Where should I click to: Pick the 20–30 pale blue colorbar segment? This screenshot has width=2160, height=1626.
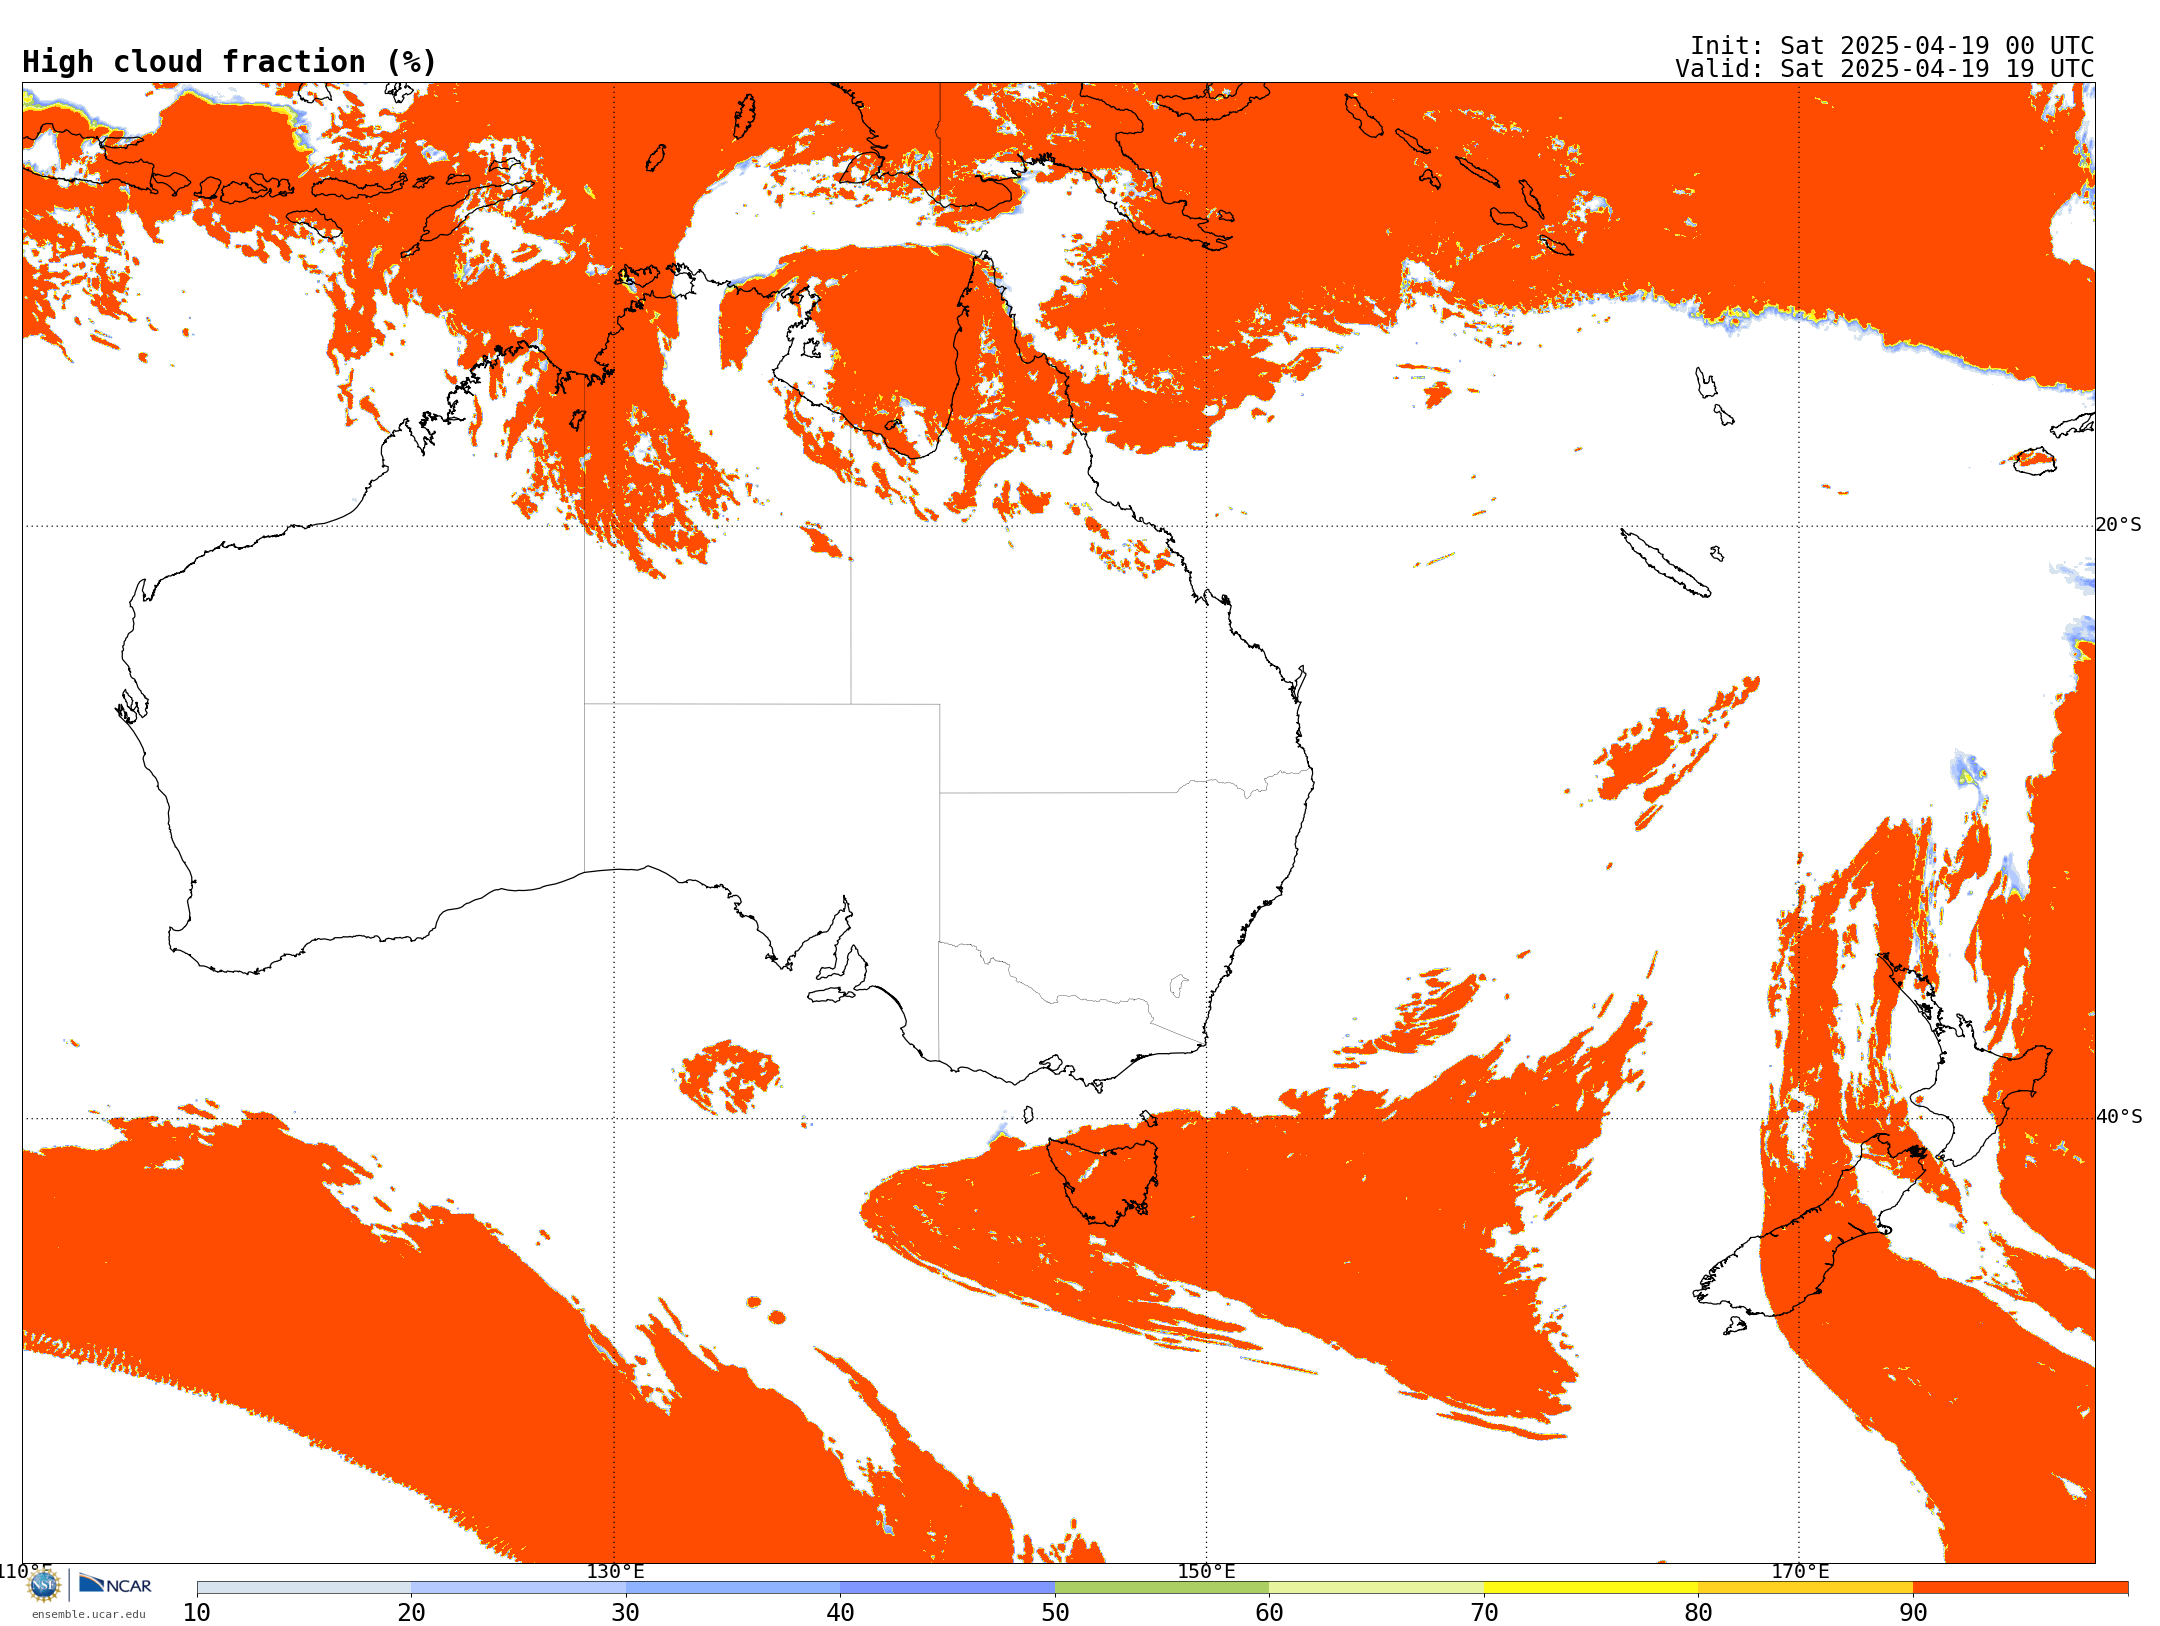(518, 1588)
